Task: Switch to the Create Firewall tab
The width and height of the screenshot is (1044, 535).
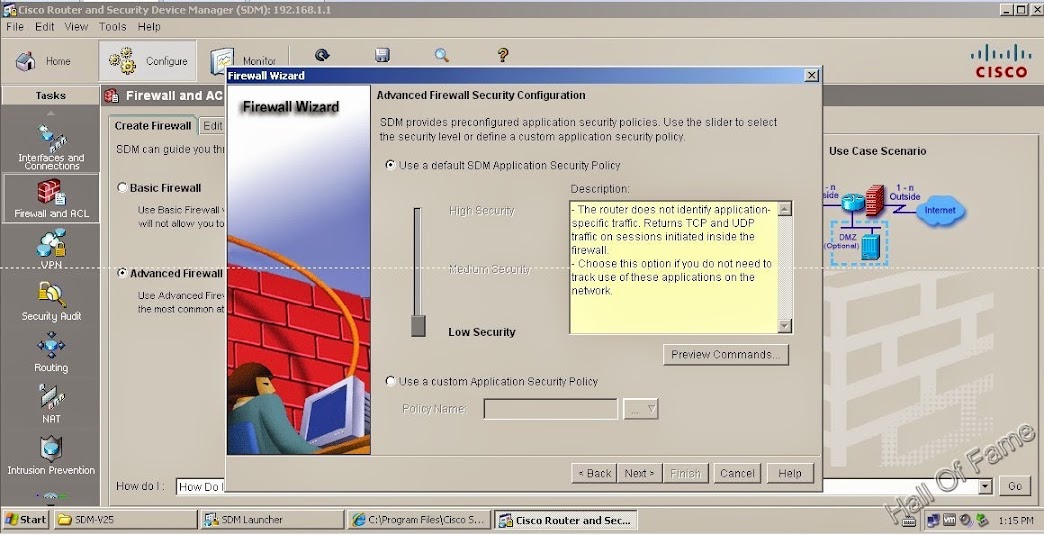Action: point(152,125)
